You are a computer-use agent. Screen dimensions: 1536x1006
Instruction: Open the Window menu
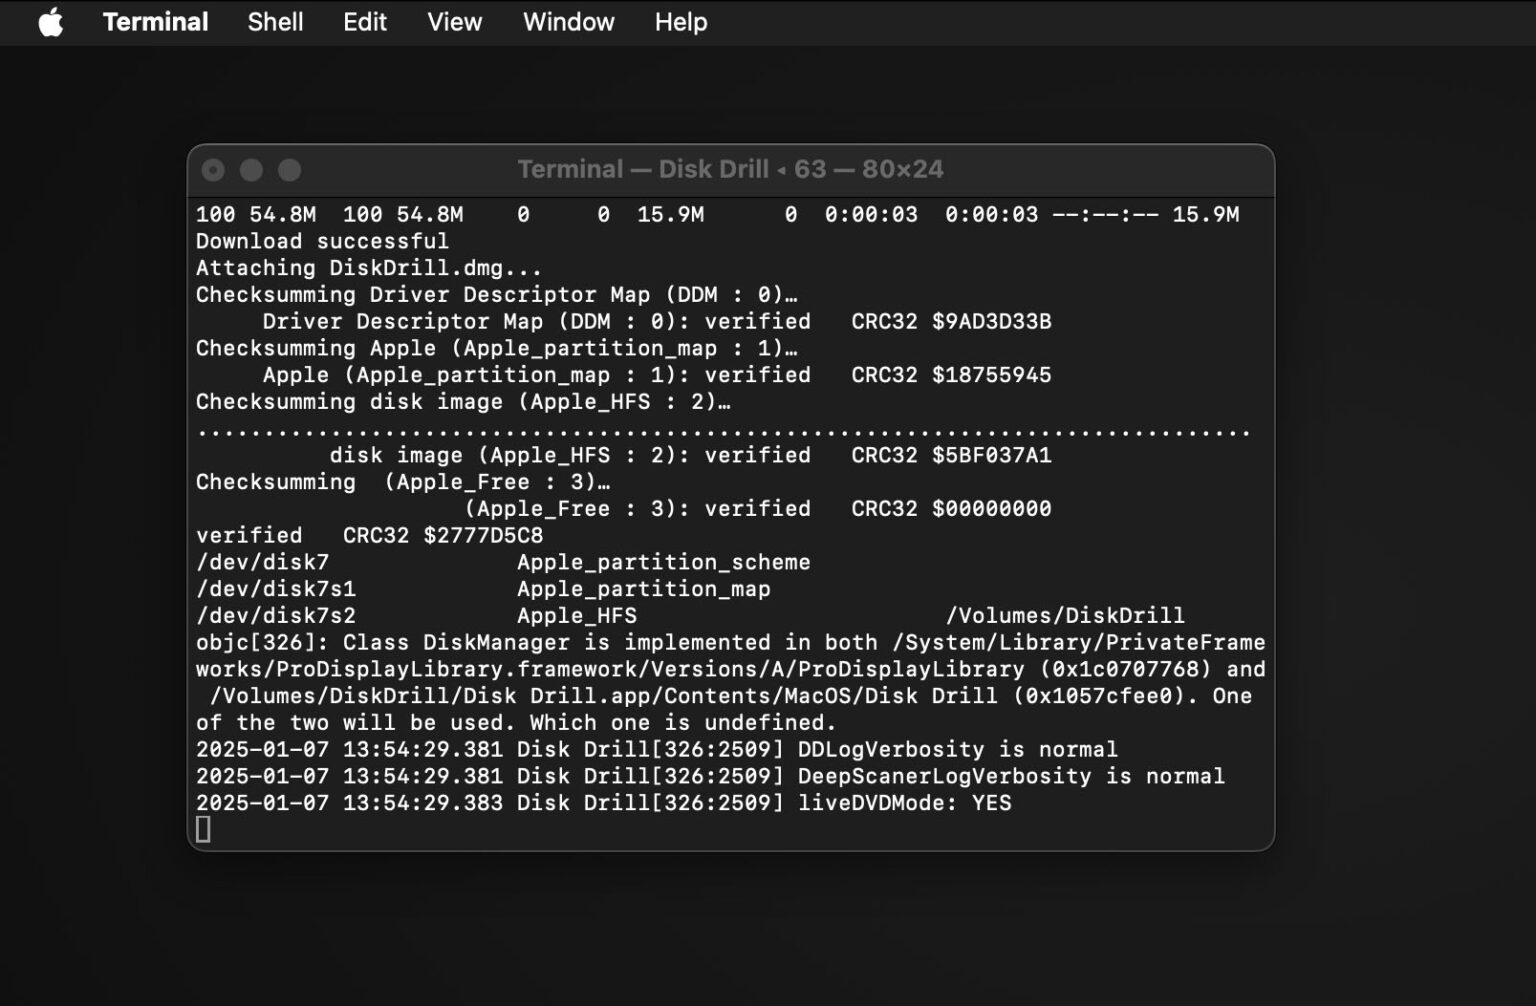coord(567,22)
